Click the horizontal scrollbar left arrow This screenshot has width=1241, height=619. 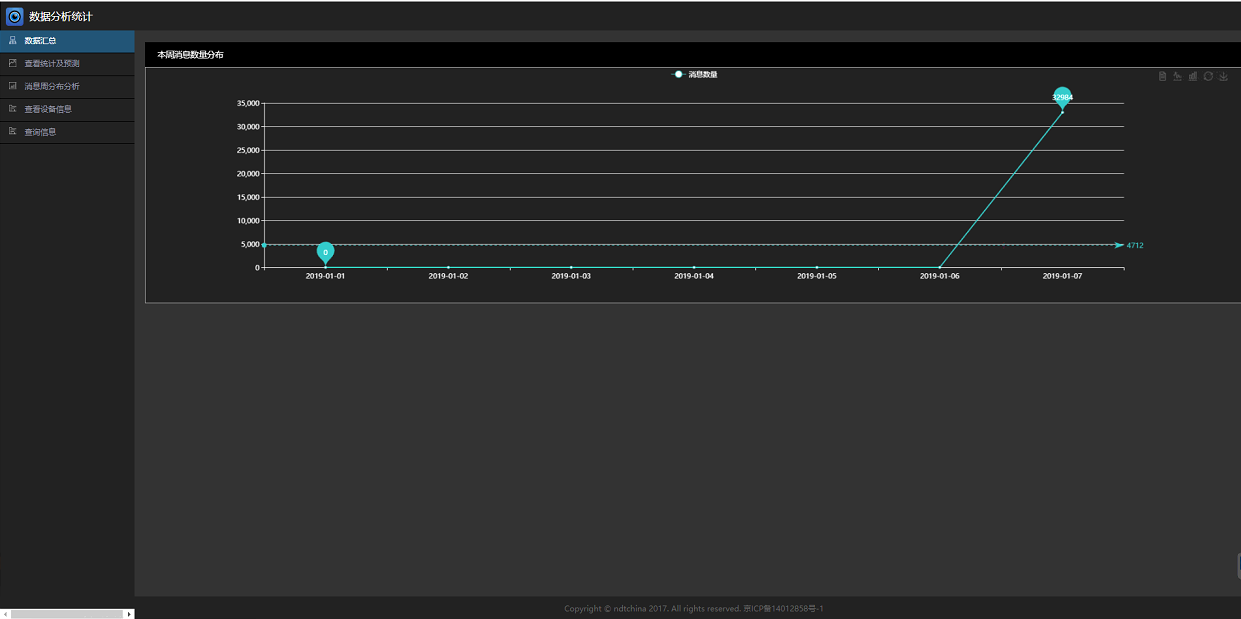click(x=5, y=613)
